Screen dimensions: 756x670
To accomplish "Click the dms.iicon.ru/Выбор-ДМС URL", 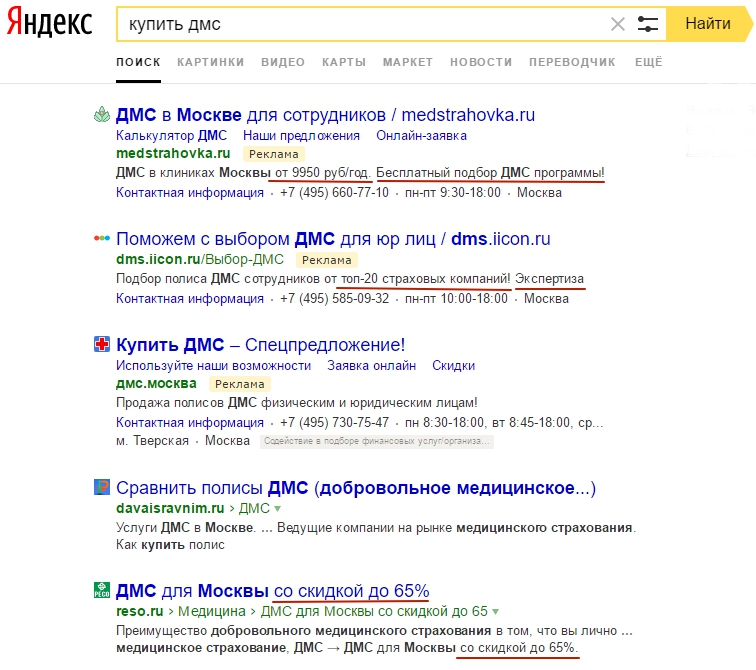I will [200, 259].
